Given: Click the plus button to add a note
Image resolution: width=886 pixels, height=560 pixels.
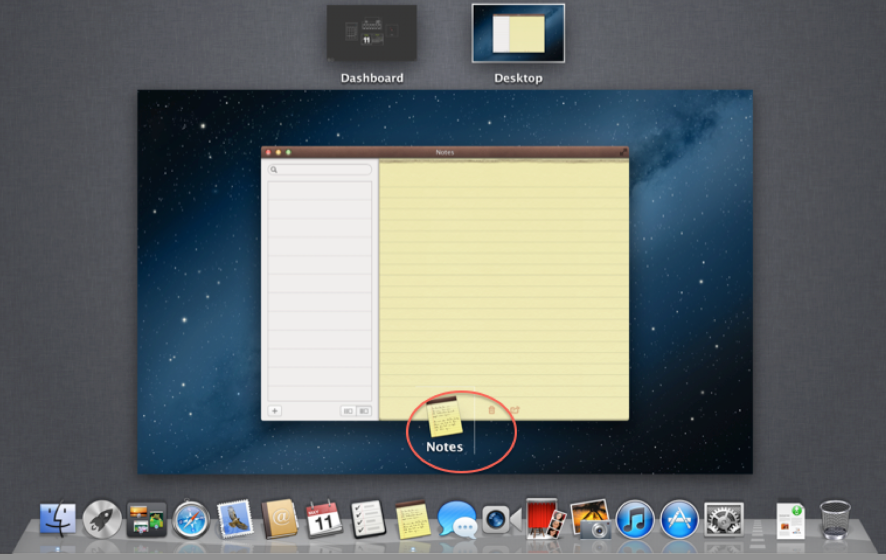Looking at the screenshot, I should 275,411.
